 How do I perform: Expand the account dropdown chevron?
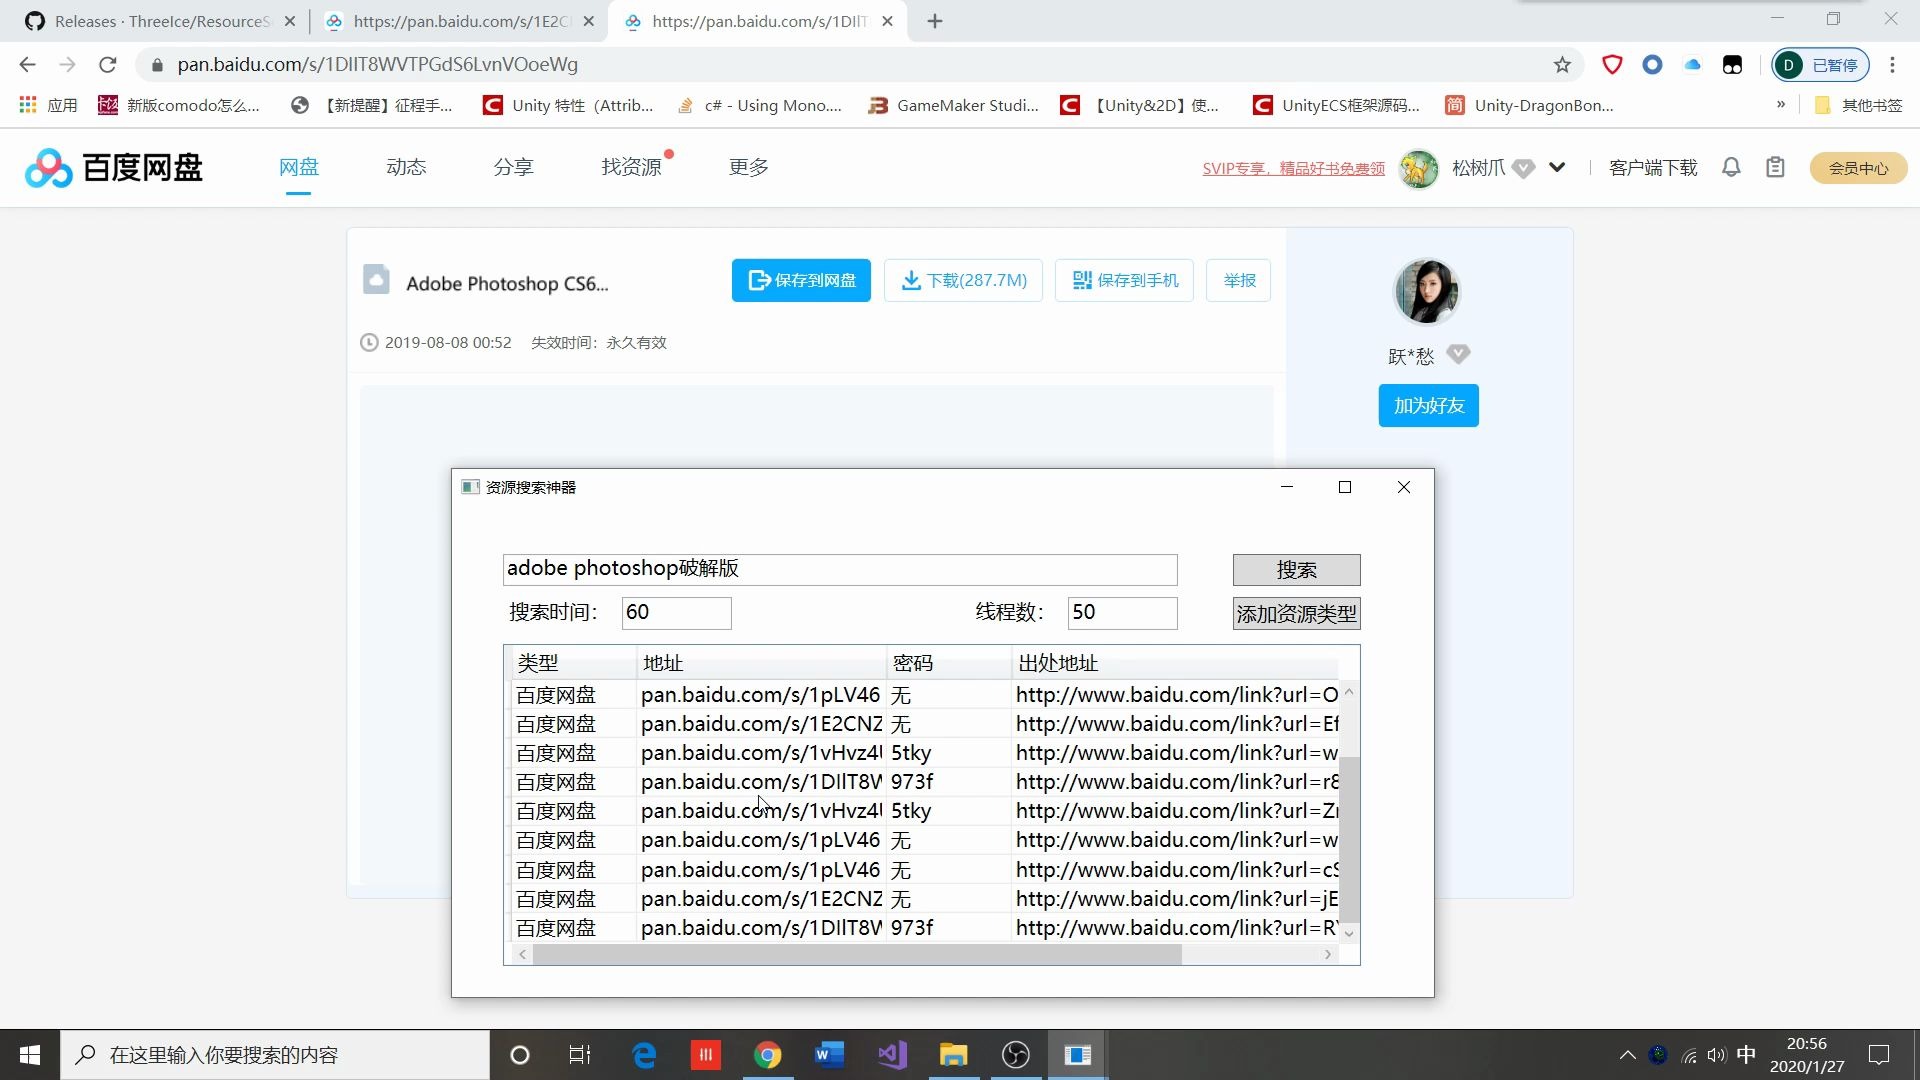[x=1557, y=168]
